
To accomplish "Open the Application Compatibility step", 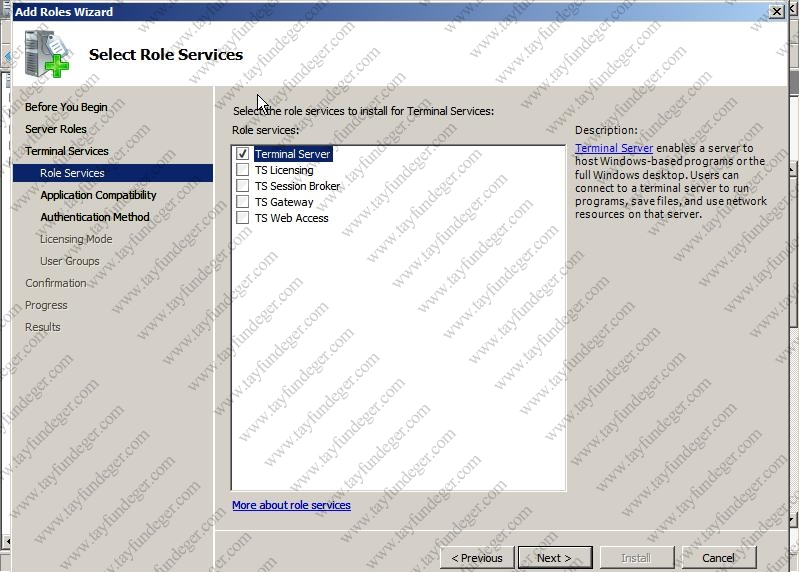I will click(x=98, y=195).
